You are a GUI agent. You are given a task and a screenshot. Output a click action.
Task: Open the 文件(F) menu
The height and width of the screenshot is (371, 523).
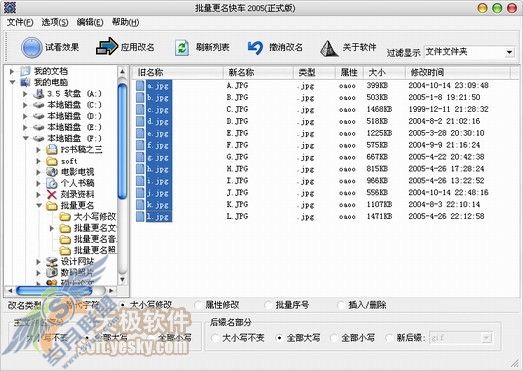pyautogui.click(x=20, y=22)
